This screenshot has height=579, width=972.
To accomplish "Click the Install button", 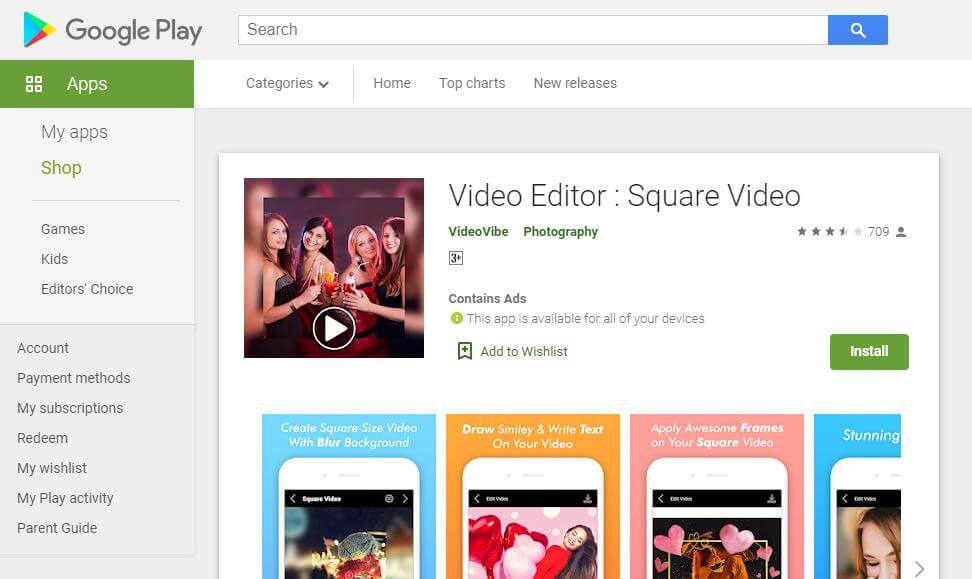I will (869, 351).
